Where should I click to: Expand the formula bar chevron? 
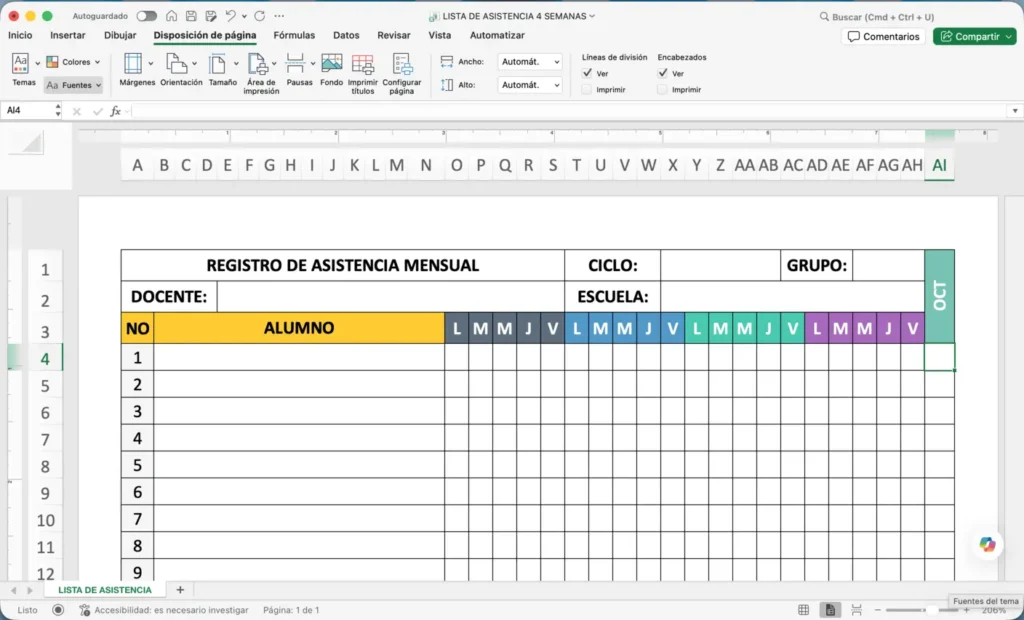(x=1015, y=111)
